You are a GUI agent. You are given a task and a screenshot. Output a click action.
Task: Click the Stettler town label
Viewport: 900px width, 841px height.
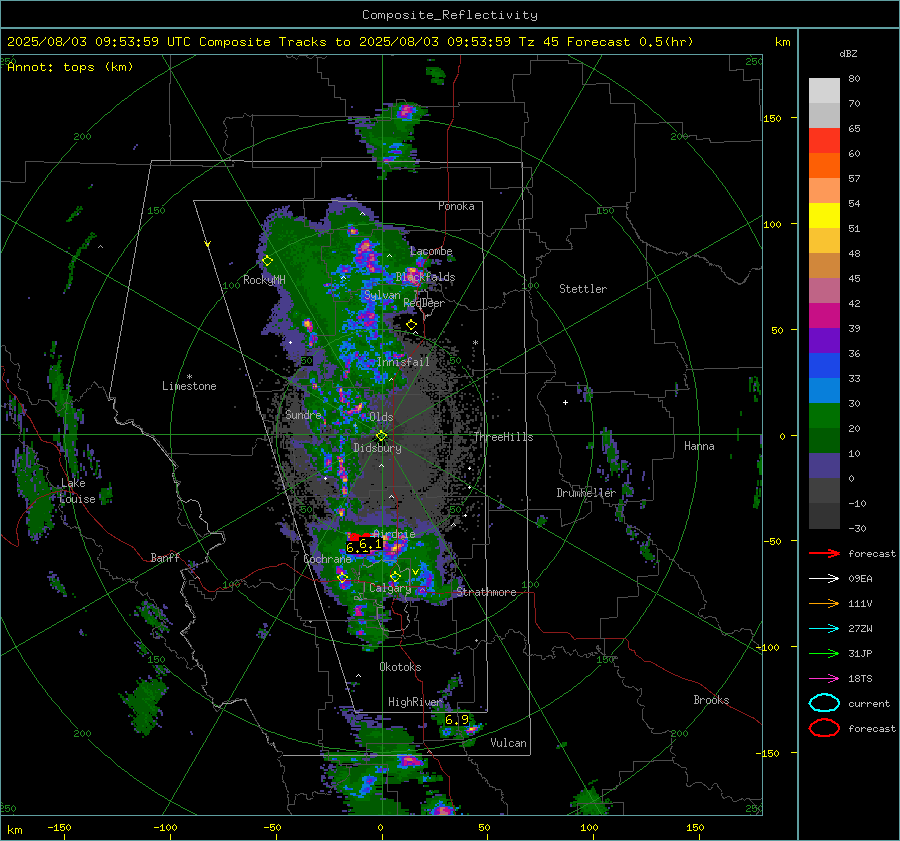[583, 289]
